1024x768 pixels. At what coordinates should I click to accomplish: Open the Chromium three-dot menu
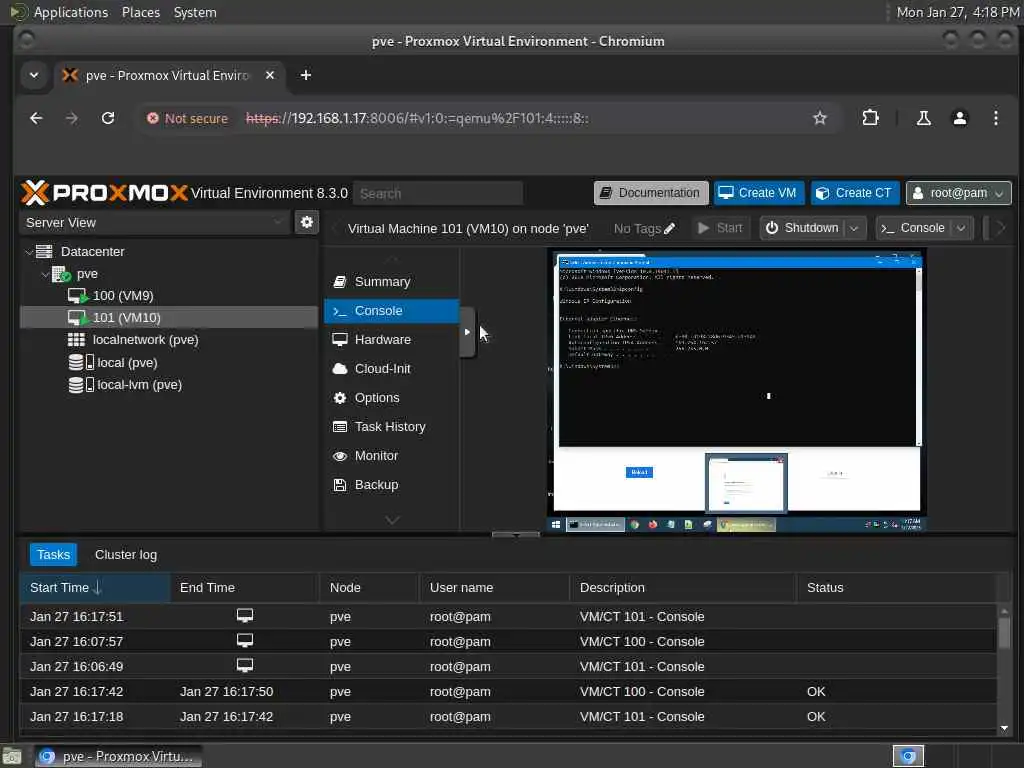click(995, 118)
